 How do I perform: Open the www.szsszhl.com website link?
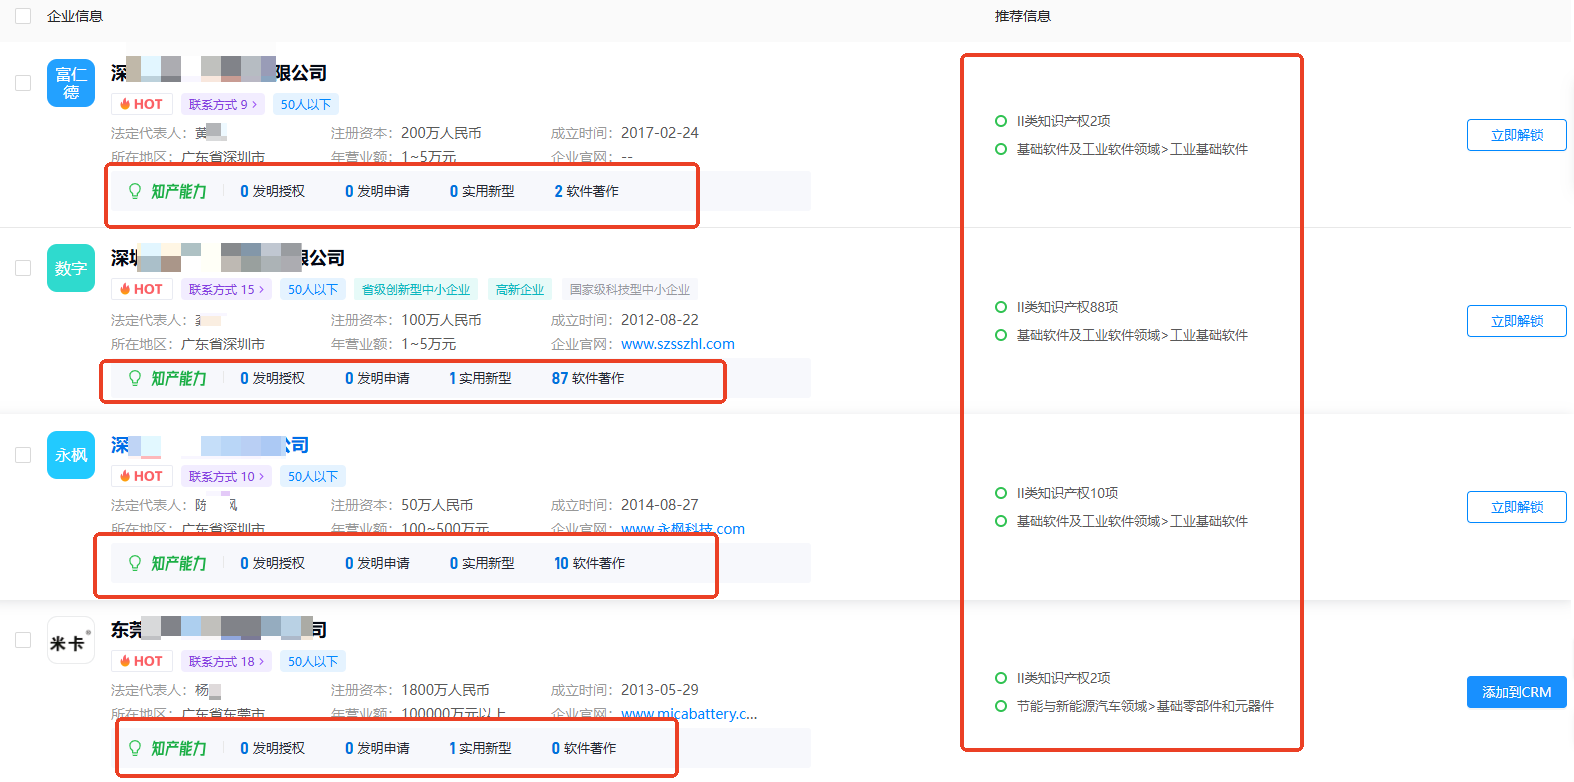click(x=677, y=344)
